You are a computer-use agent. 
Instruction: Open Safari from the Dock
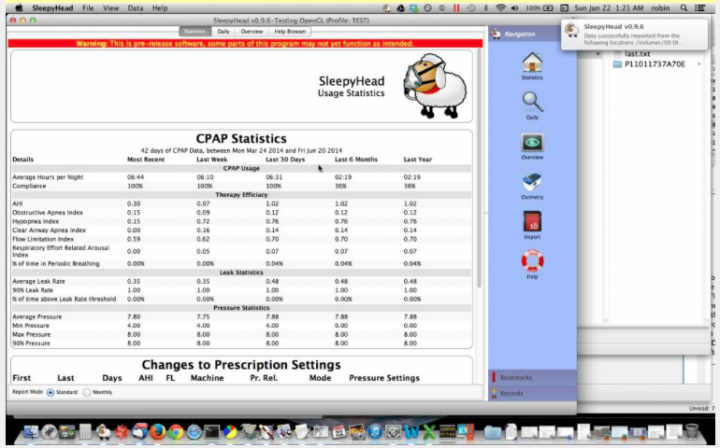[x=194, y=432]
